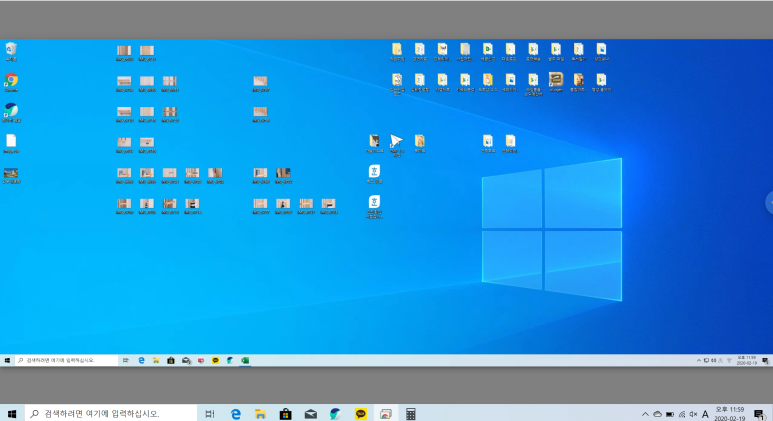Open the clock showing 오후 11:59

tap(730, 414)
